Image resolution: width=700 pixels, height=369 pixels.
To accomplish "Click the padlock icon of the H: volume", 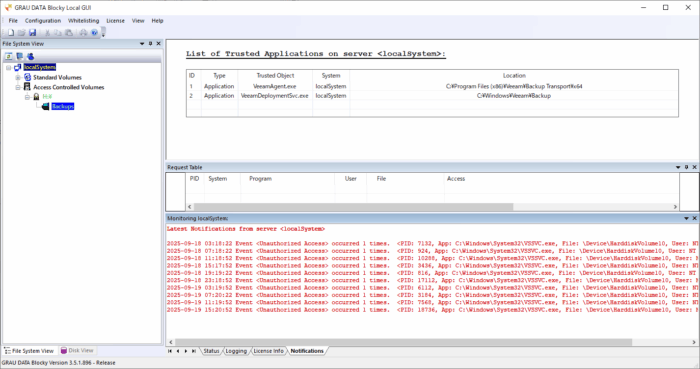I will 36,96.
